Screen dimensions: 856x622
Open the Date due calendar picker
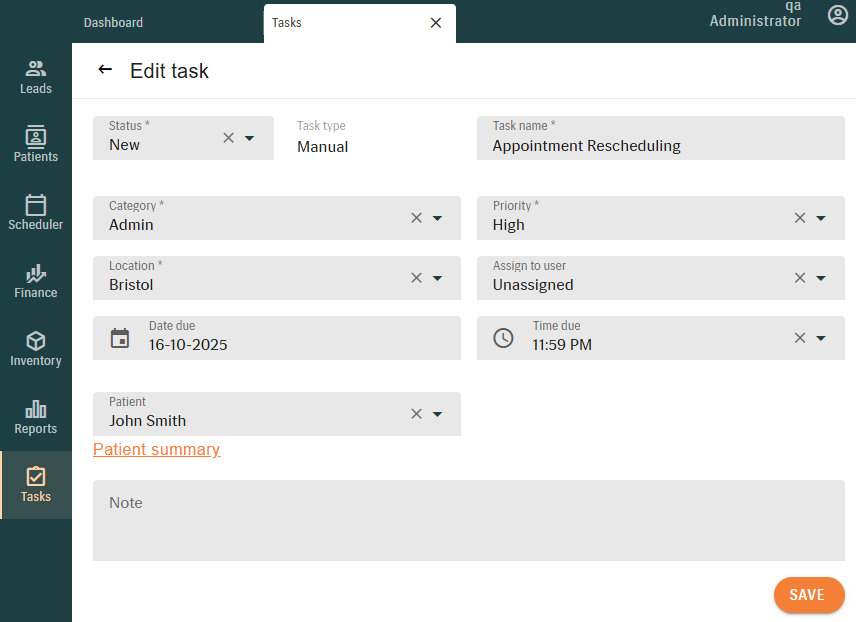pos(120,338)
